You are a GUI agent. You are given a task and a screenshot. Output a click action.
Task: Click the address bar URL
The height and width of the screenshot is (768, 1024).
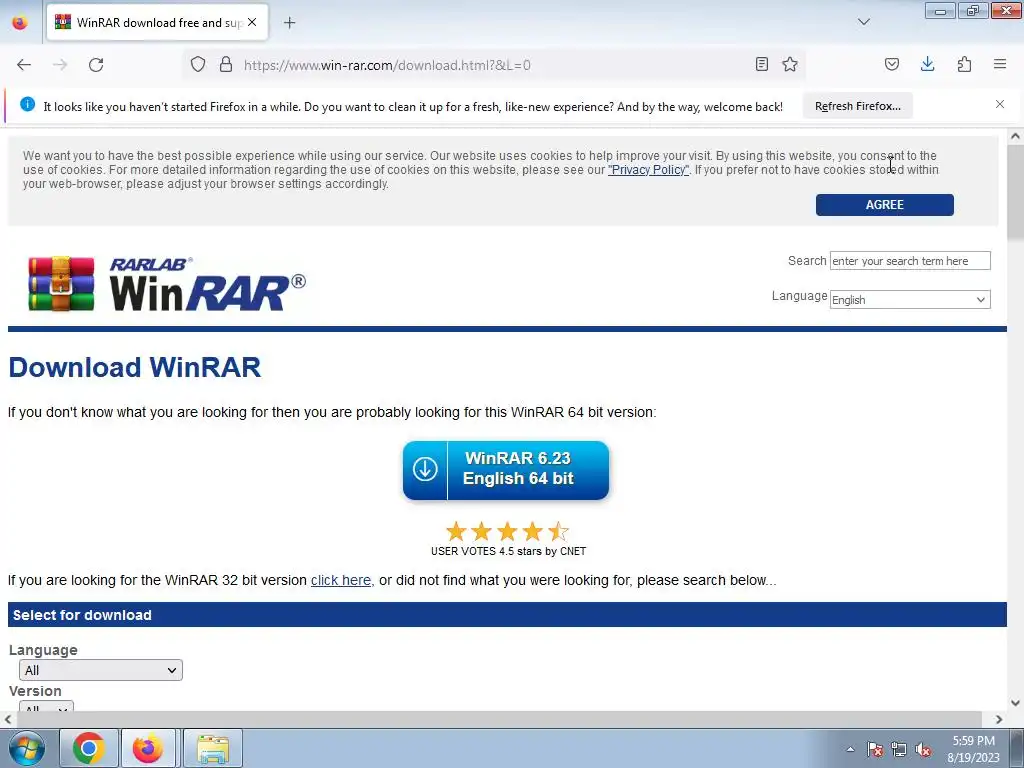click(387, 65)
